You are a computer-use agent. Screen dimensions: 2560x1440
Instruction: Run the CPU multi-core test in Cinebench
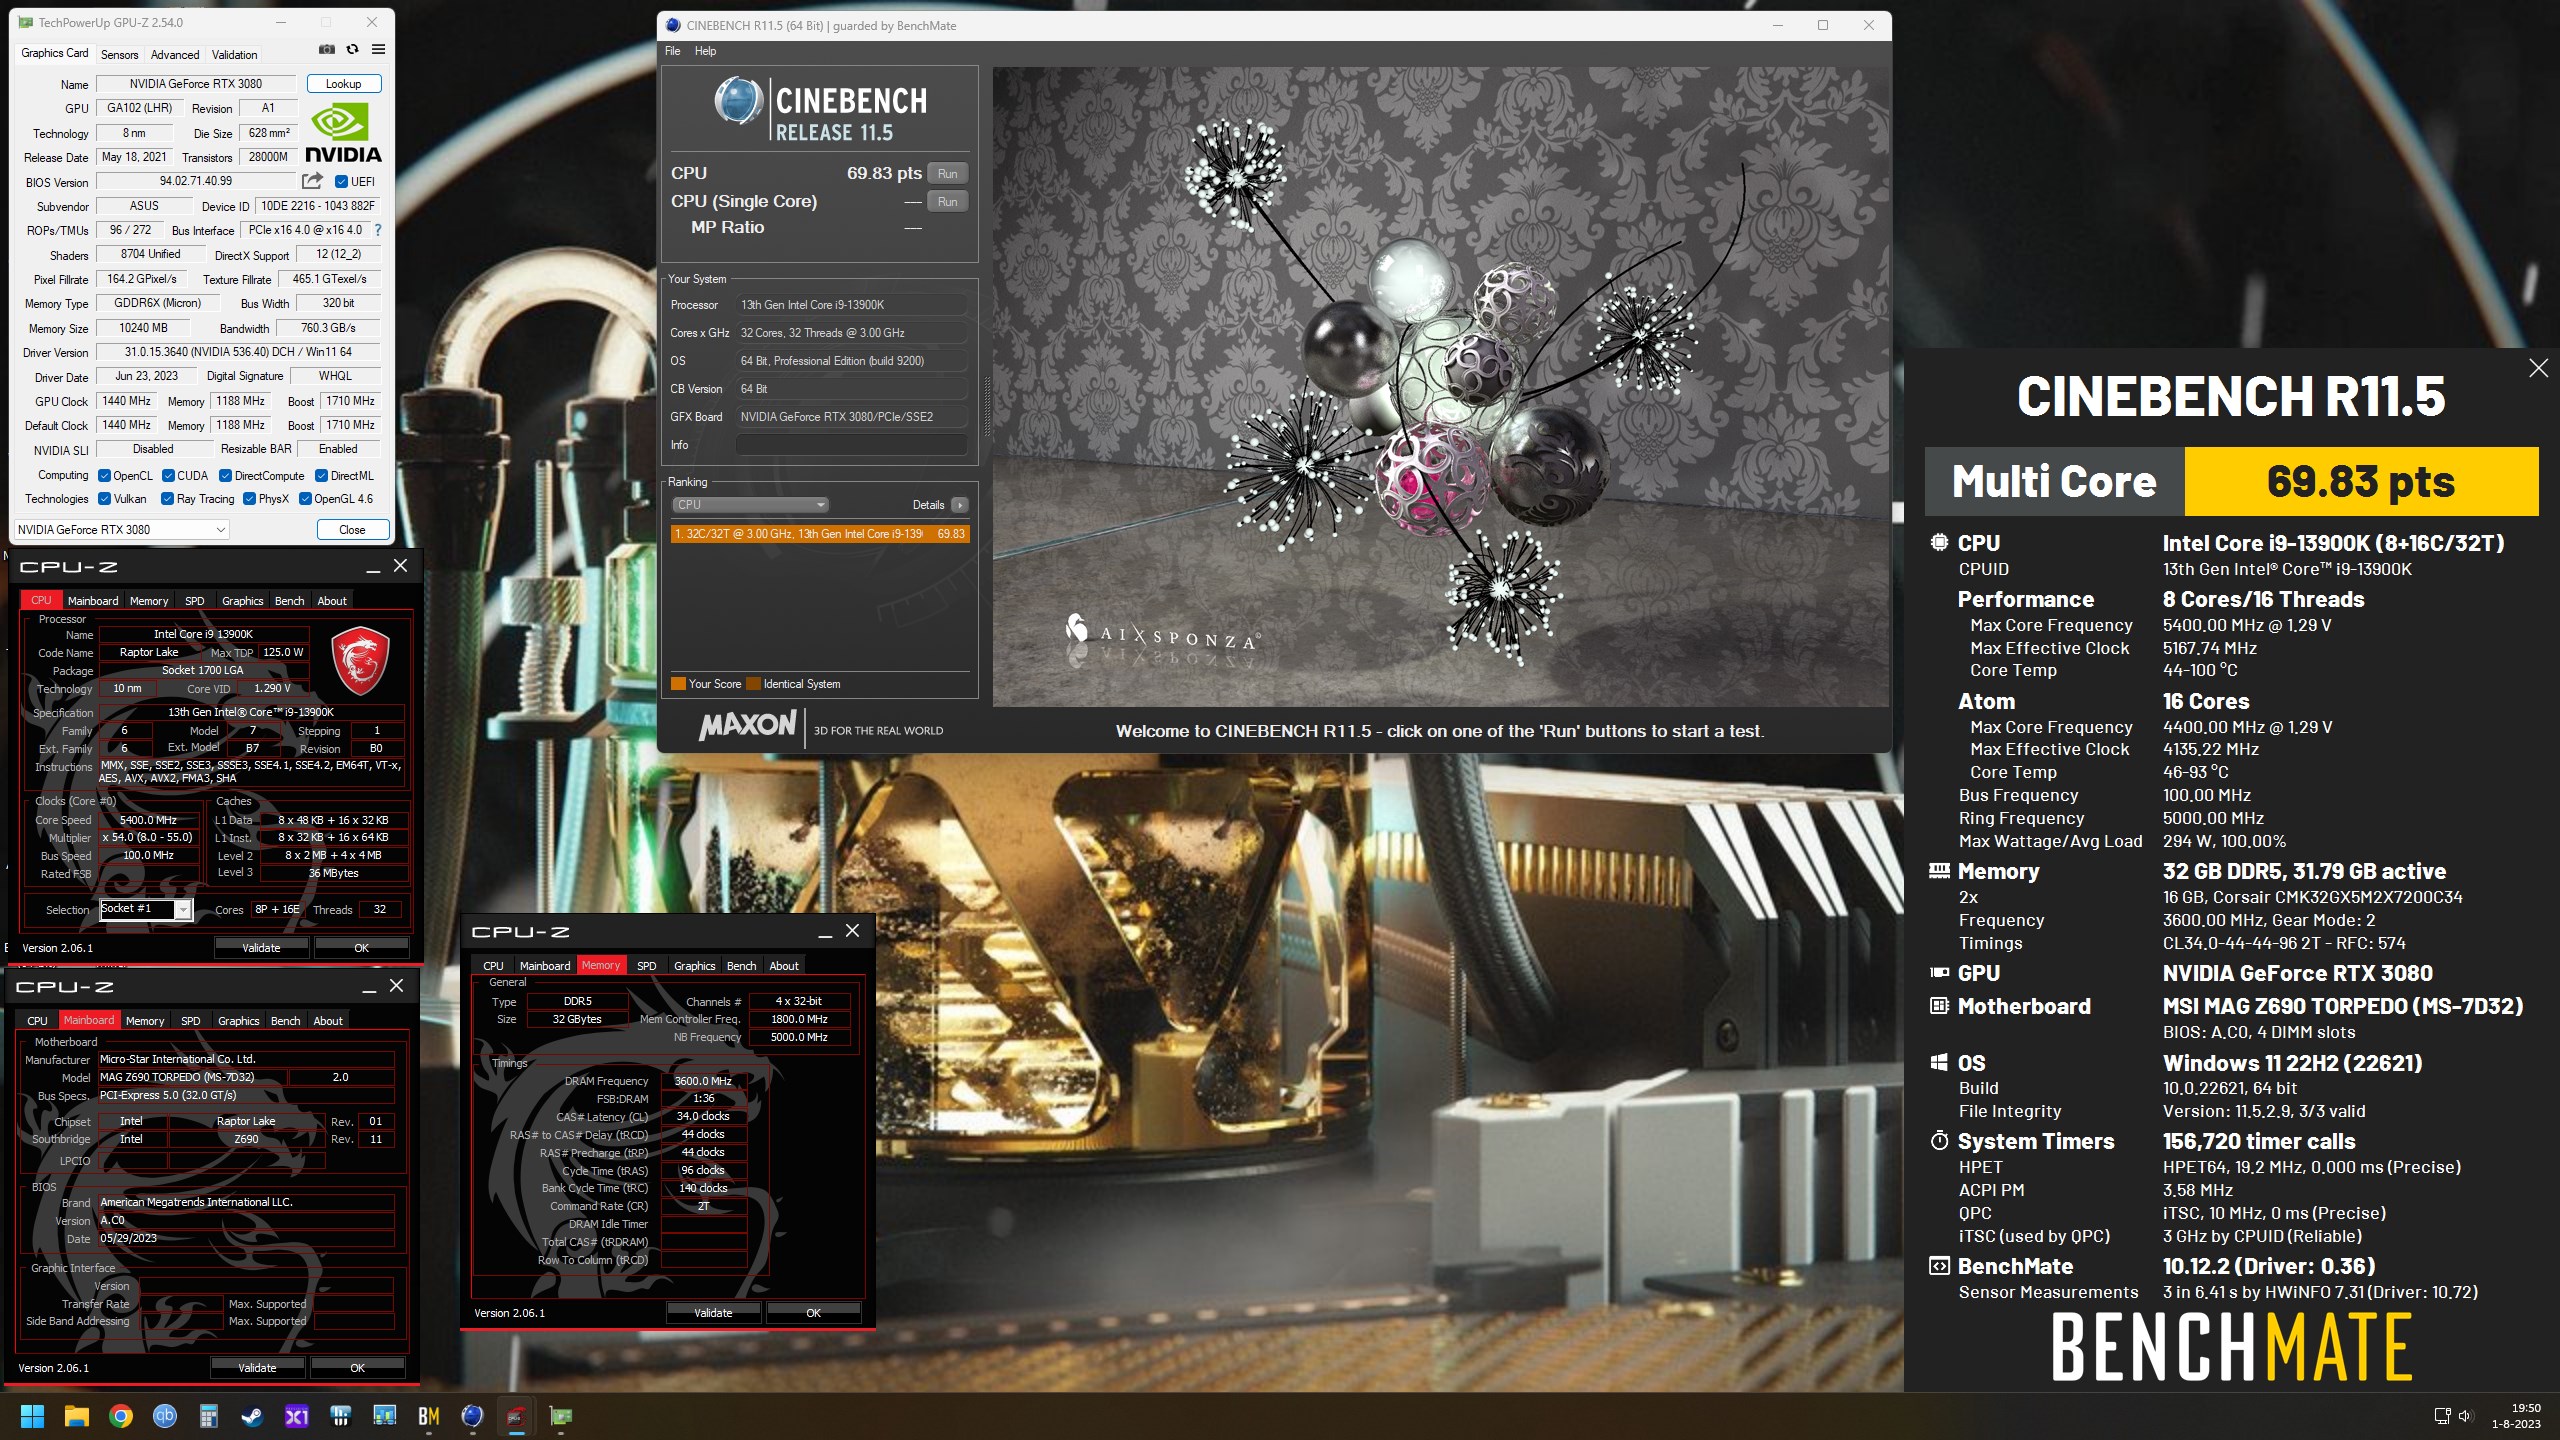coord(947,173)
